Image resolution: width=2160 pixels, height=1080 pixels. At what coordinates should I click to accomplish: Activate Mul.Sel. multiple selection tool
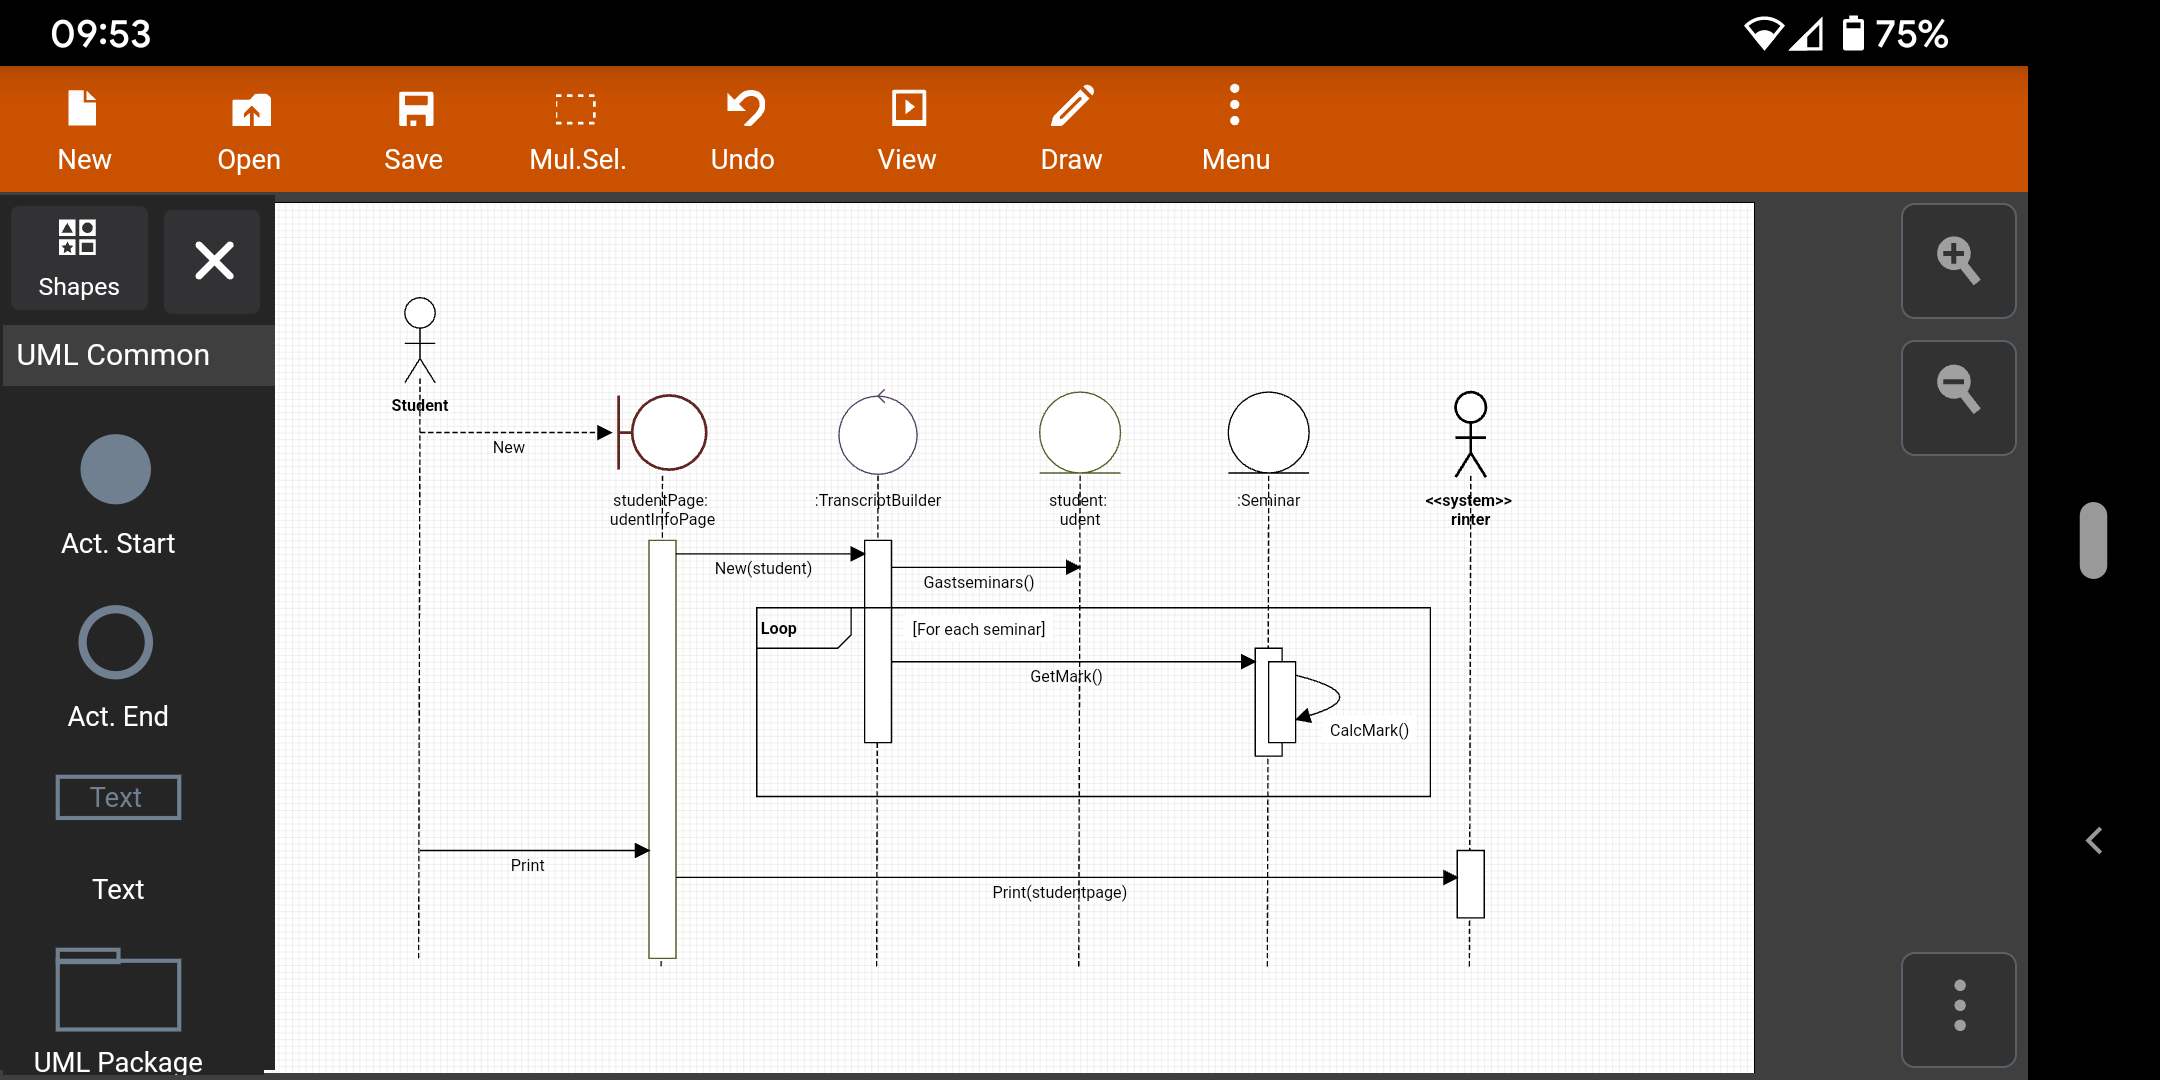click(577, 130)
